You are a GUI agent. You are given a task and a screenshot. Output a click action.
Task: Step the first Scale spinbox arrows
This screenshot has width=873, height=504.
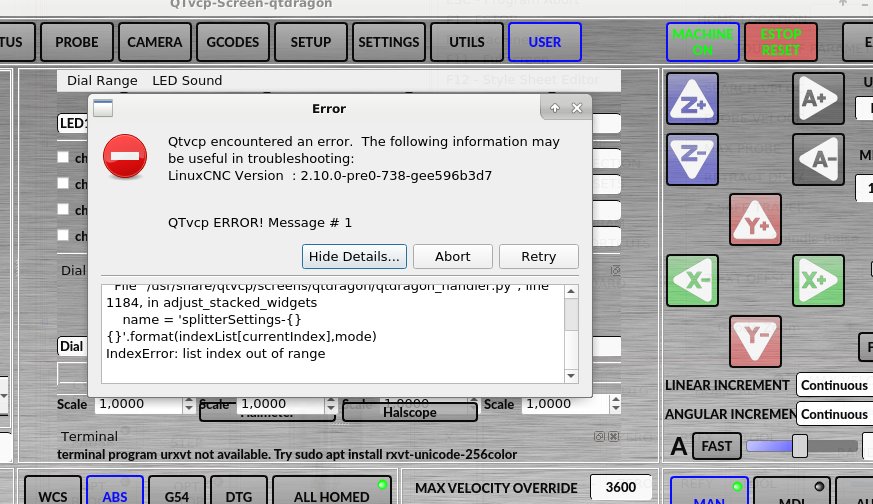click(x=189, y=404)
